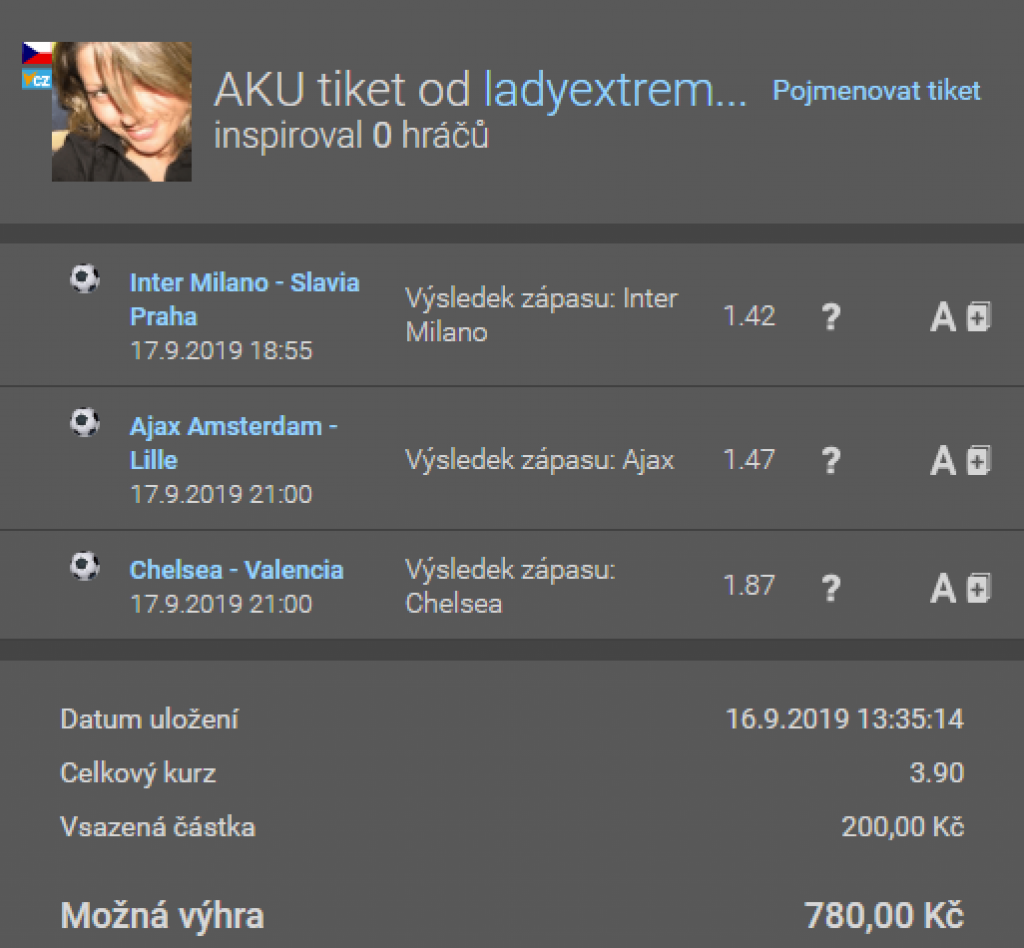Open the Chelsea - Valencia match link

[x=236, y=570]
